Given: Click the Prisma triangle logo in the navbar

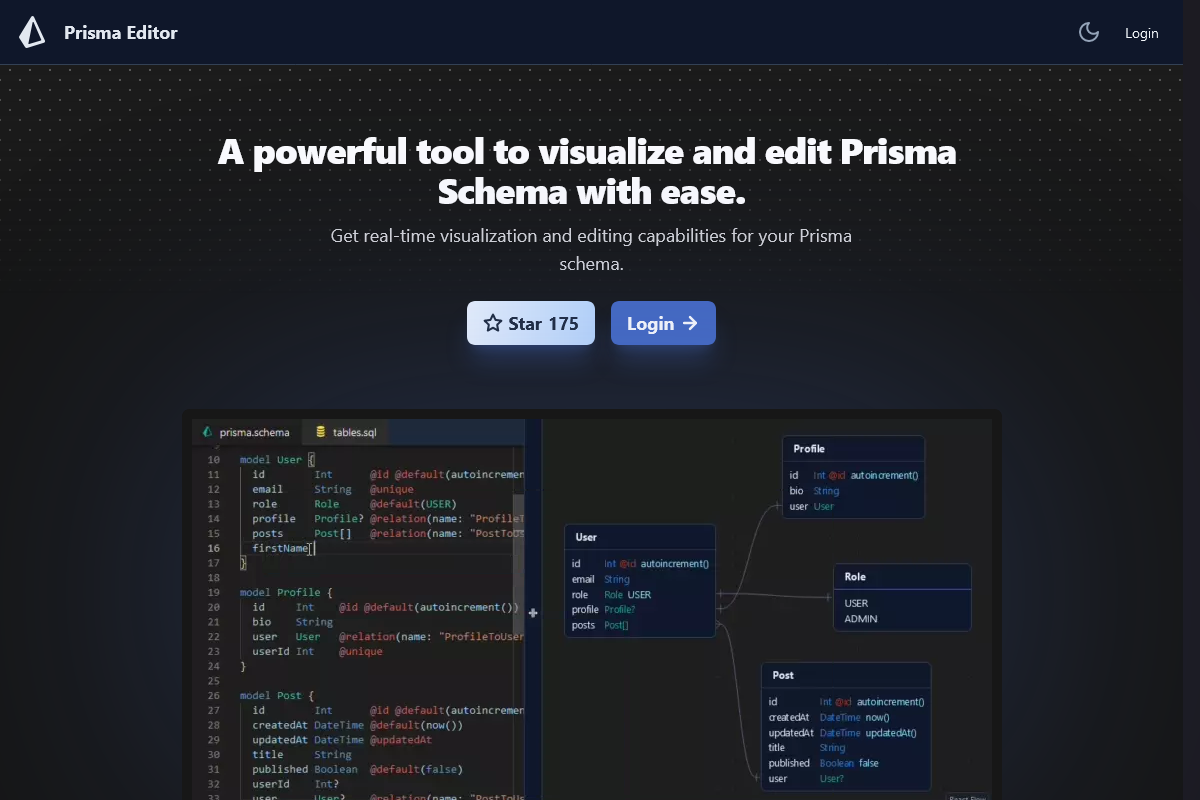Looking at the screenshot, I should pyautogui.click(x=32, y=31).
